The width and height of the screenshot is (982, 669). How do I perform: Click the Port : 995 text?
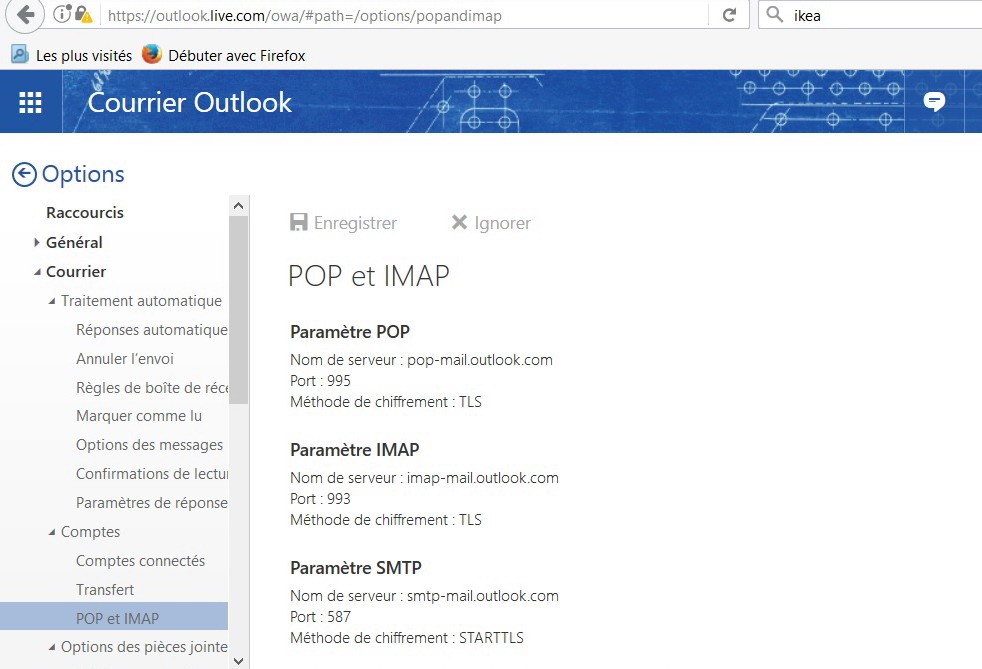[x=320, y=381]
